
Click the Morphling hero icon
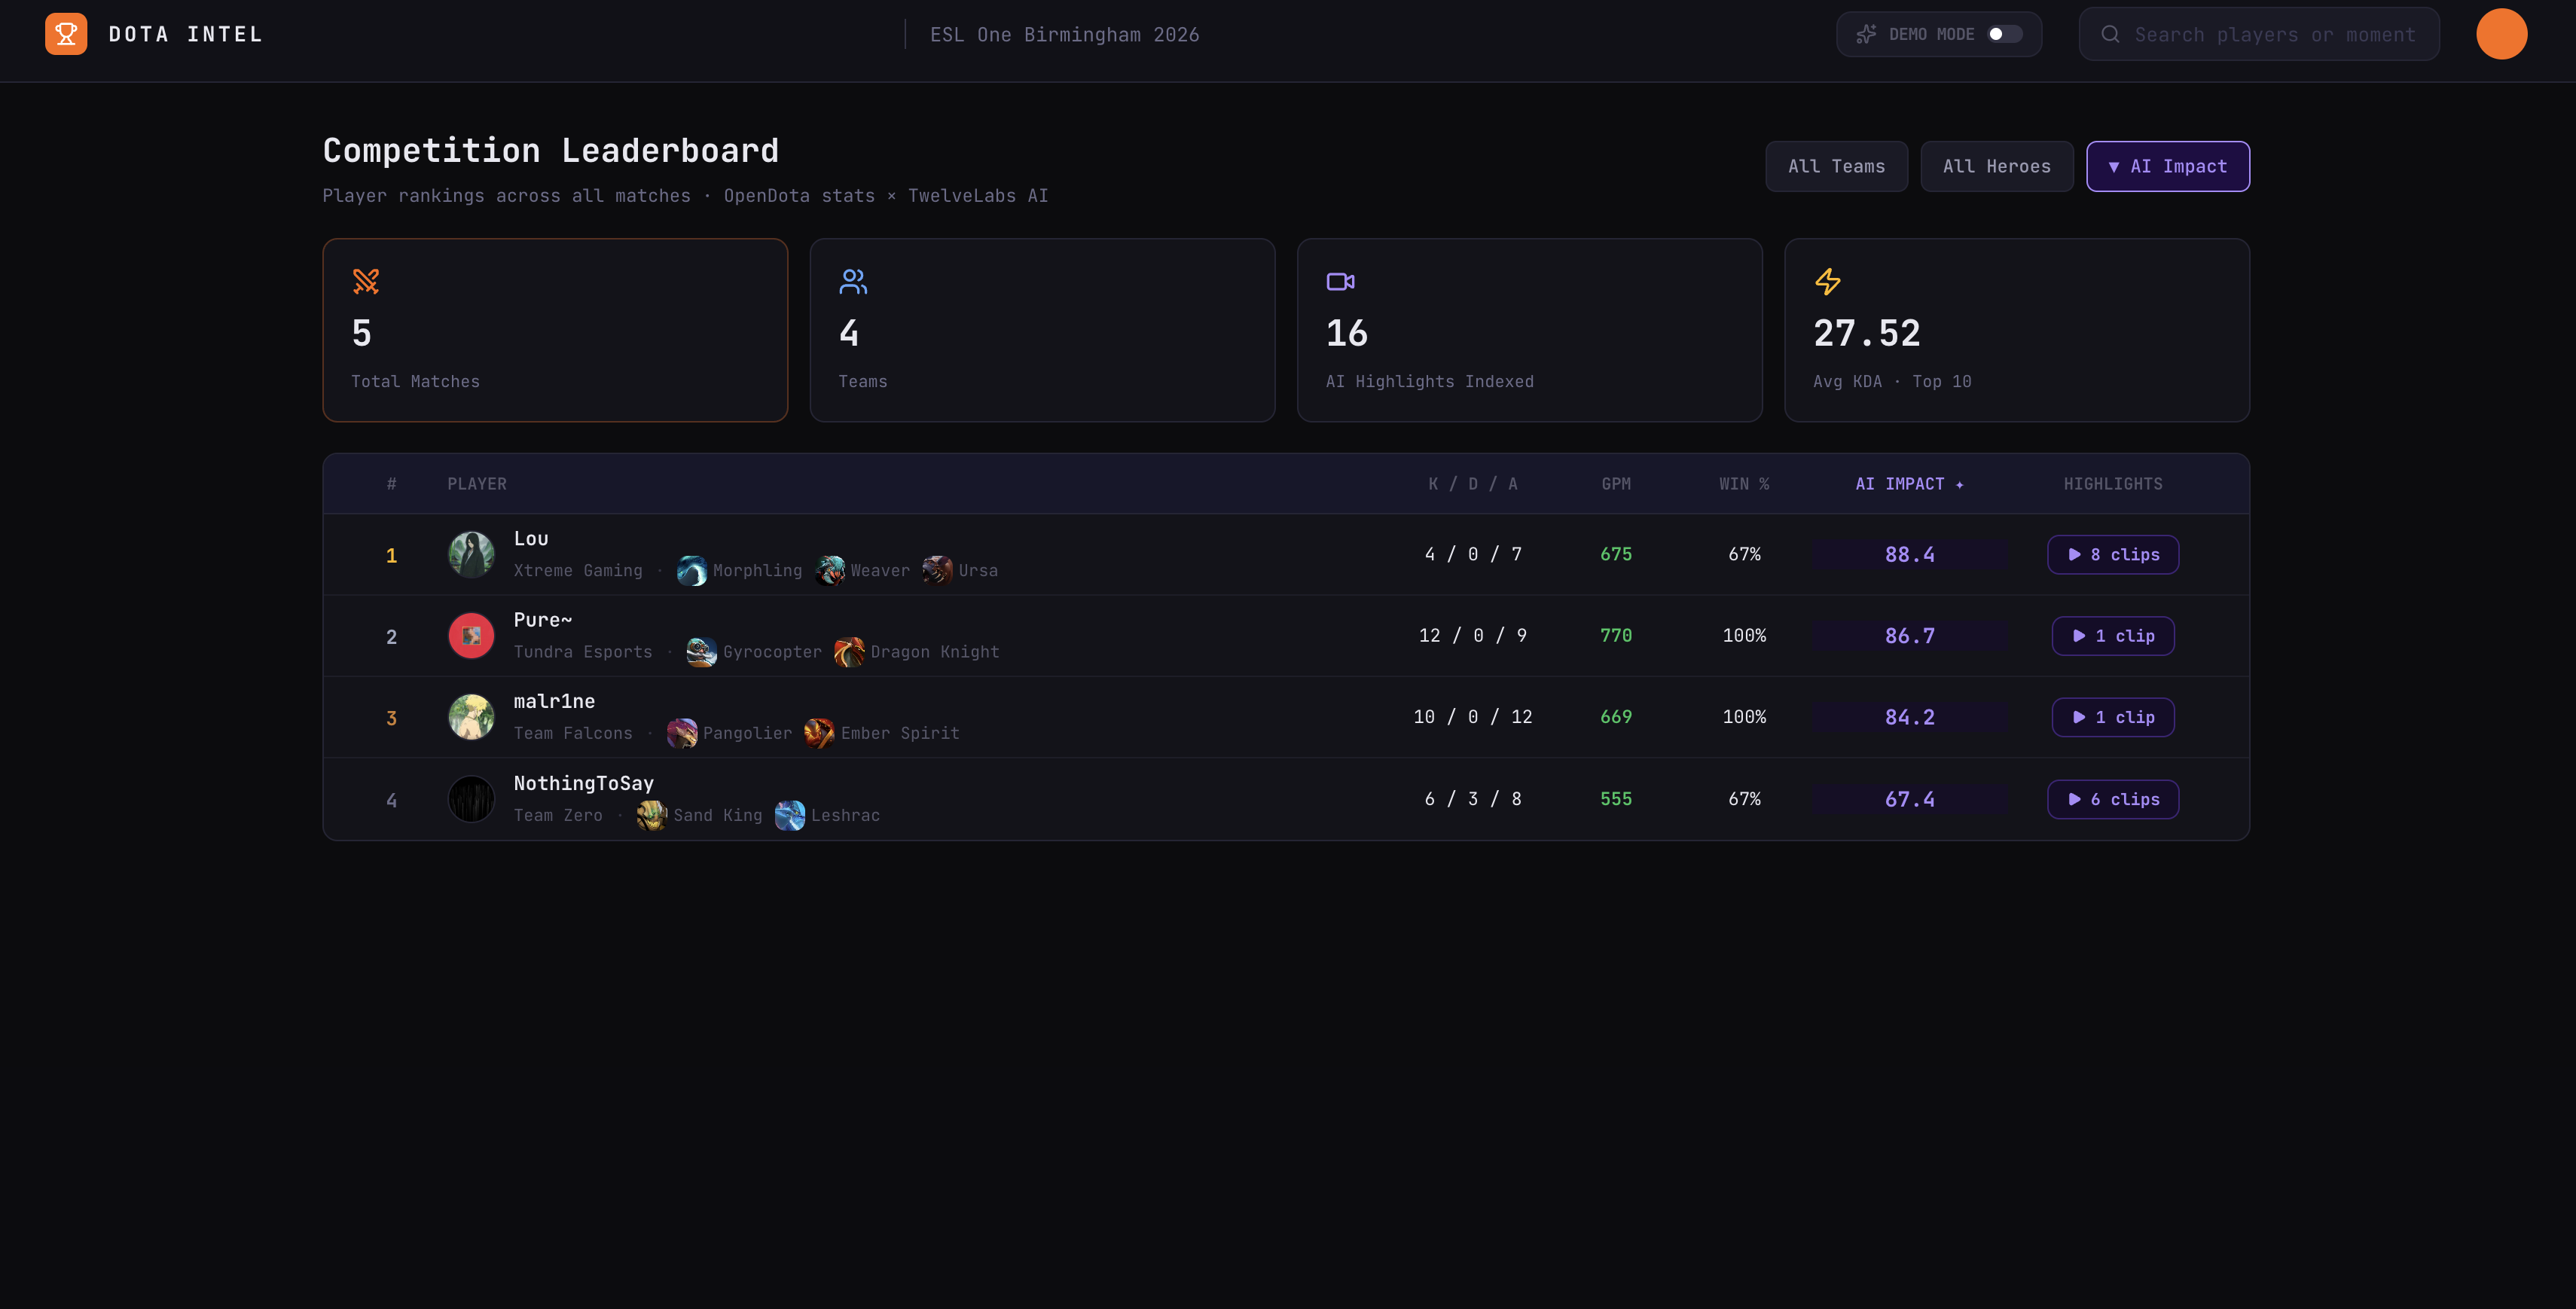click(x=692, y=570)
